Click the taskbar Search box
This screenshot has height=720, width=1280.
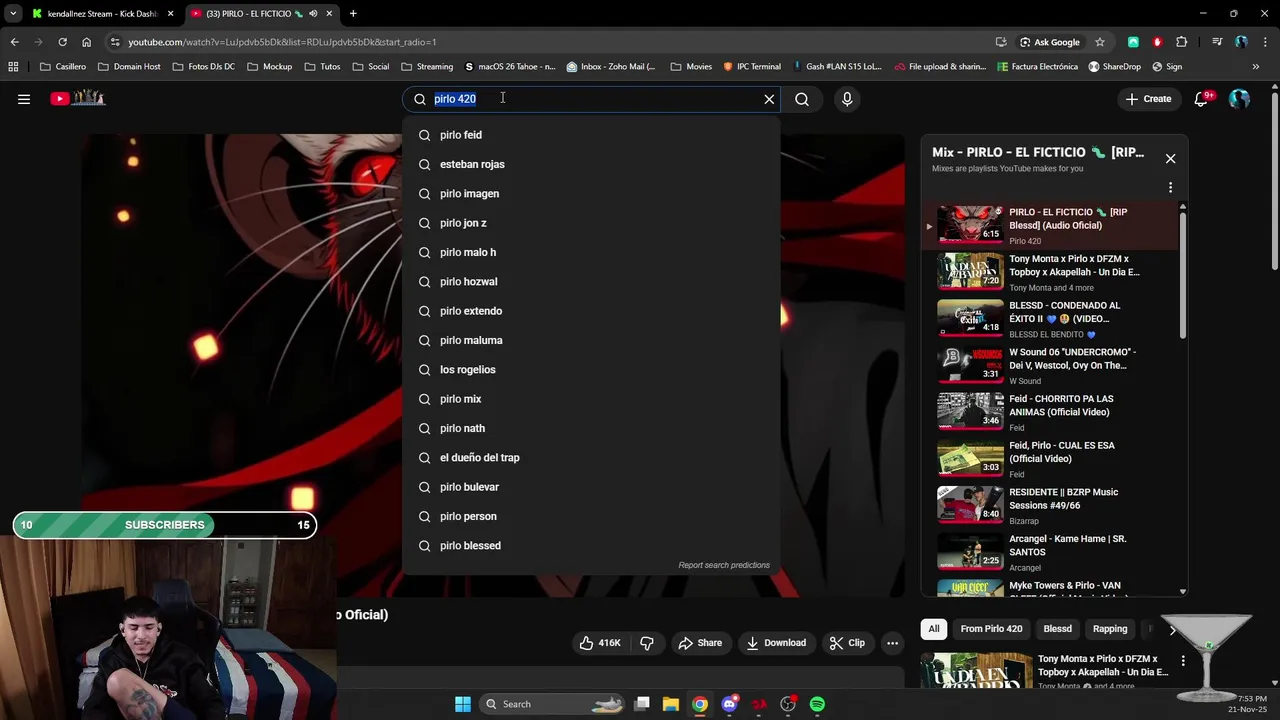(x=554, y=704)
